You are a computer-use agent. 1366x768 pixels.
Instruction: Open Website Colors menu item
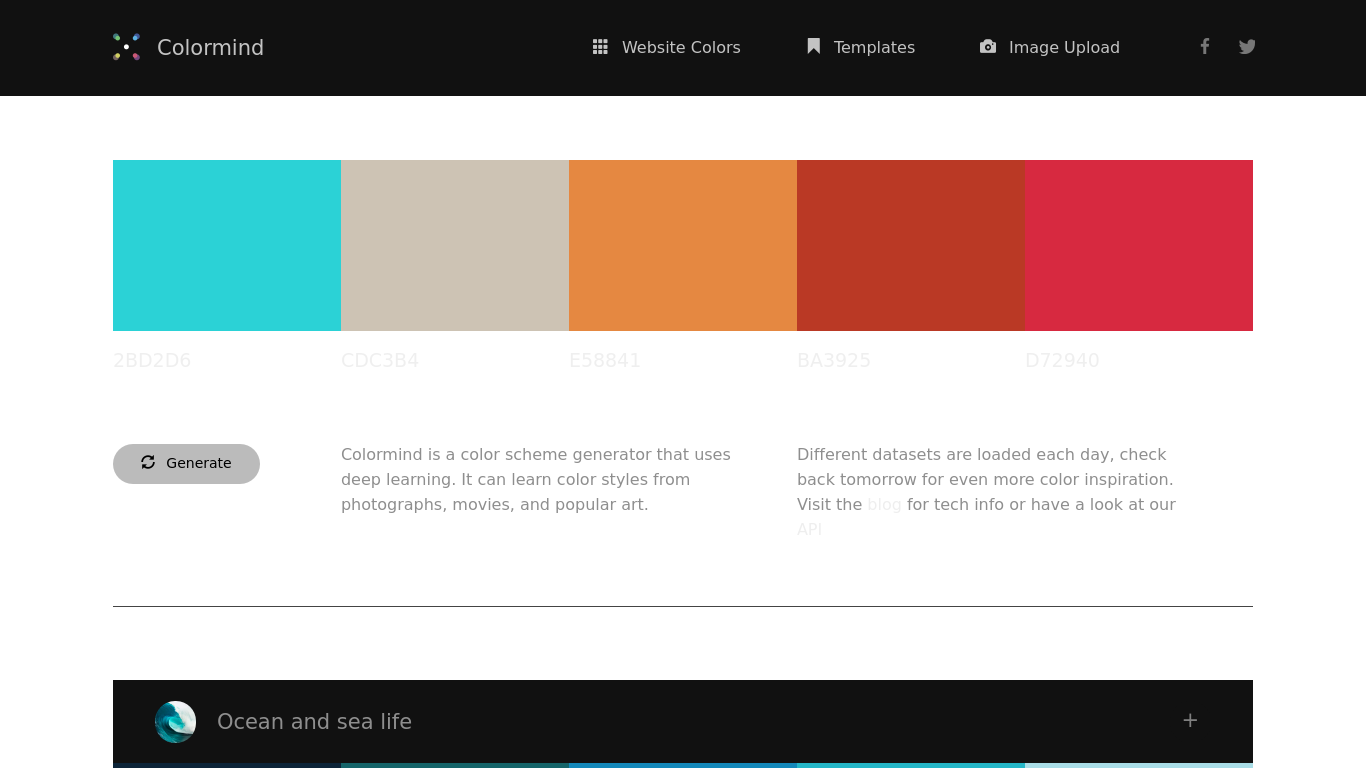pos(681,47)
